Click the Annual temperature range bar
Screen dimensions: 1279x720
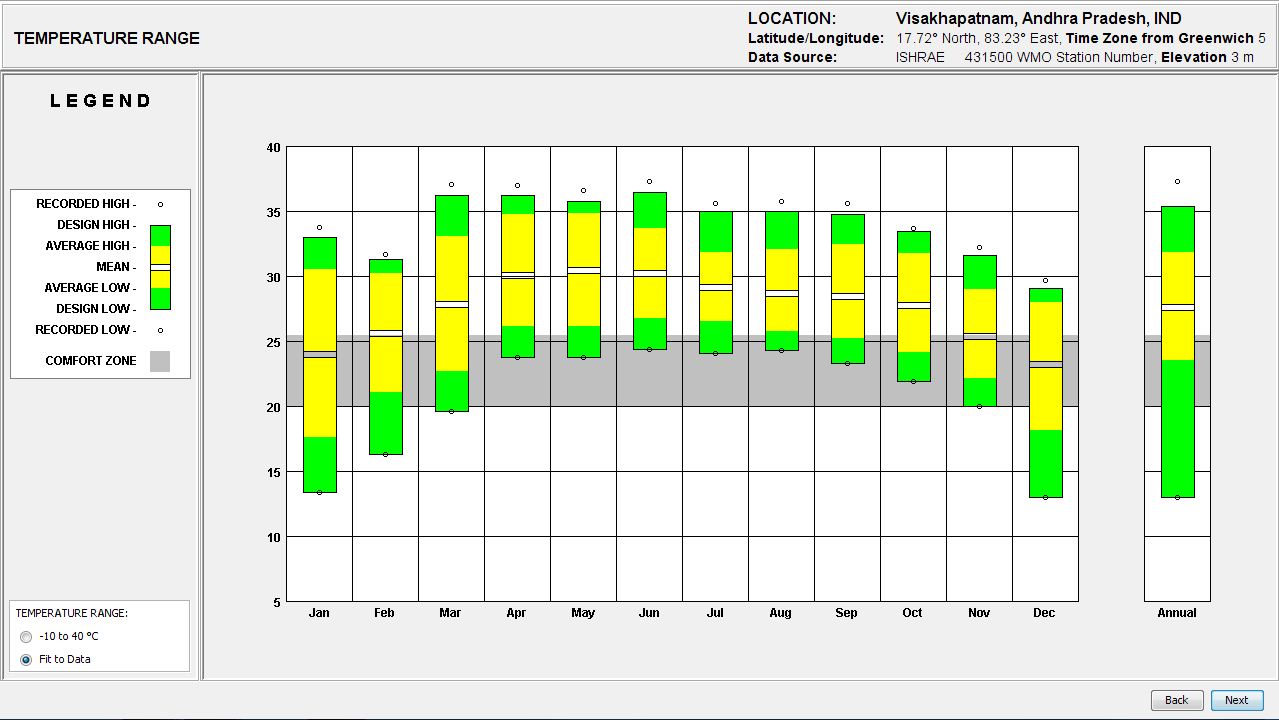click(1177, 351)
